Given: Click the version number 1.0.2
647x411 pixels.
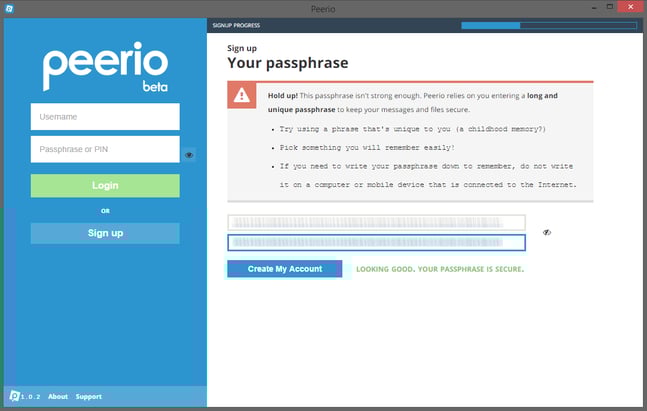Looking at the screenshot, I should 31,397.
